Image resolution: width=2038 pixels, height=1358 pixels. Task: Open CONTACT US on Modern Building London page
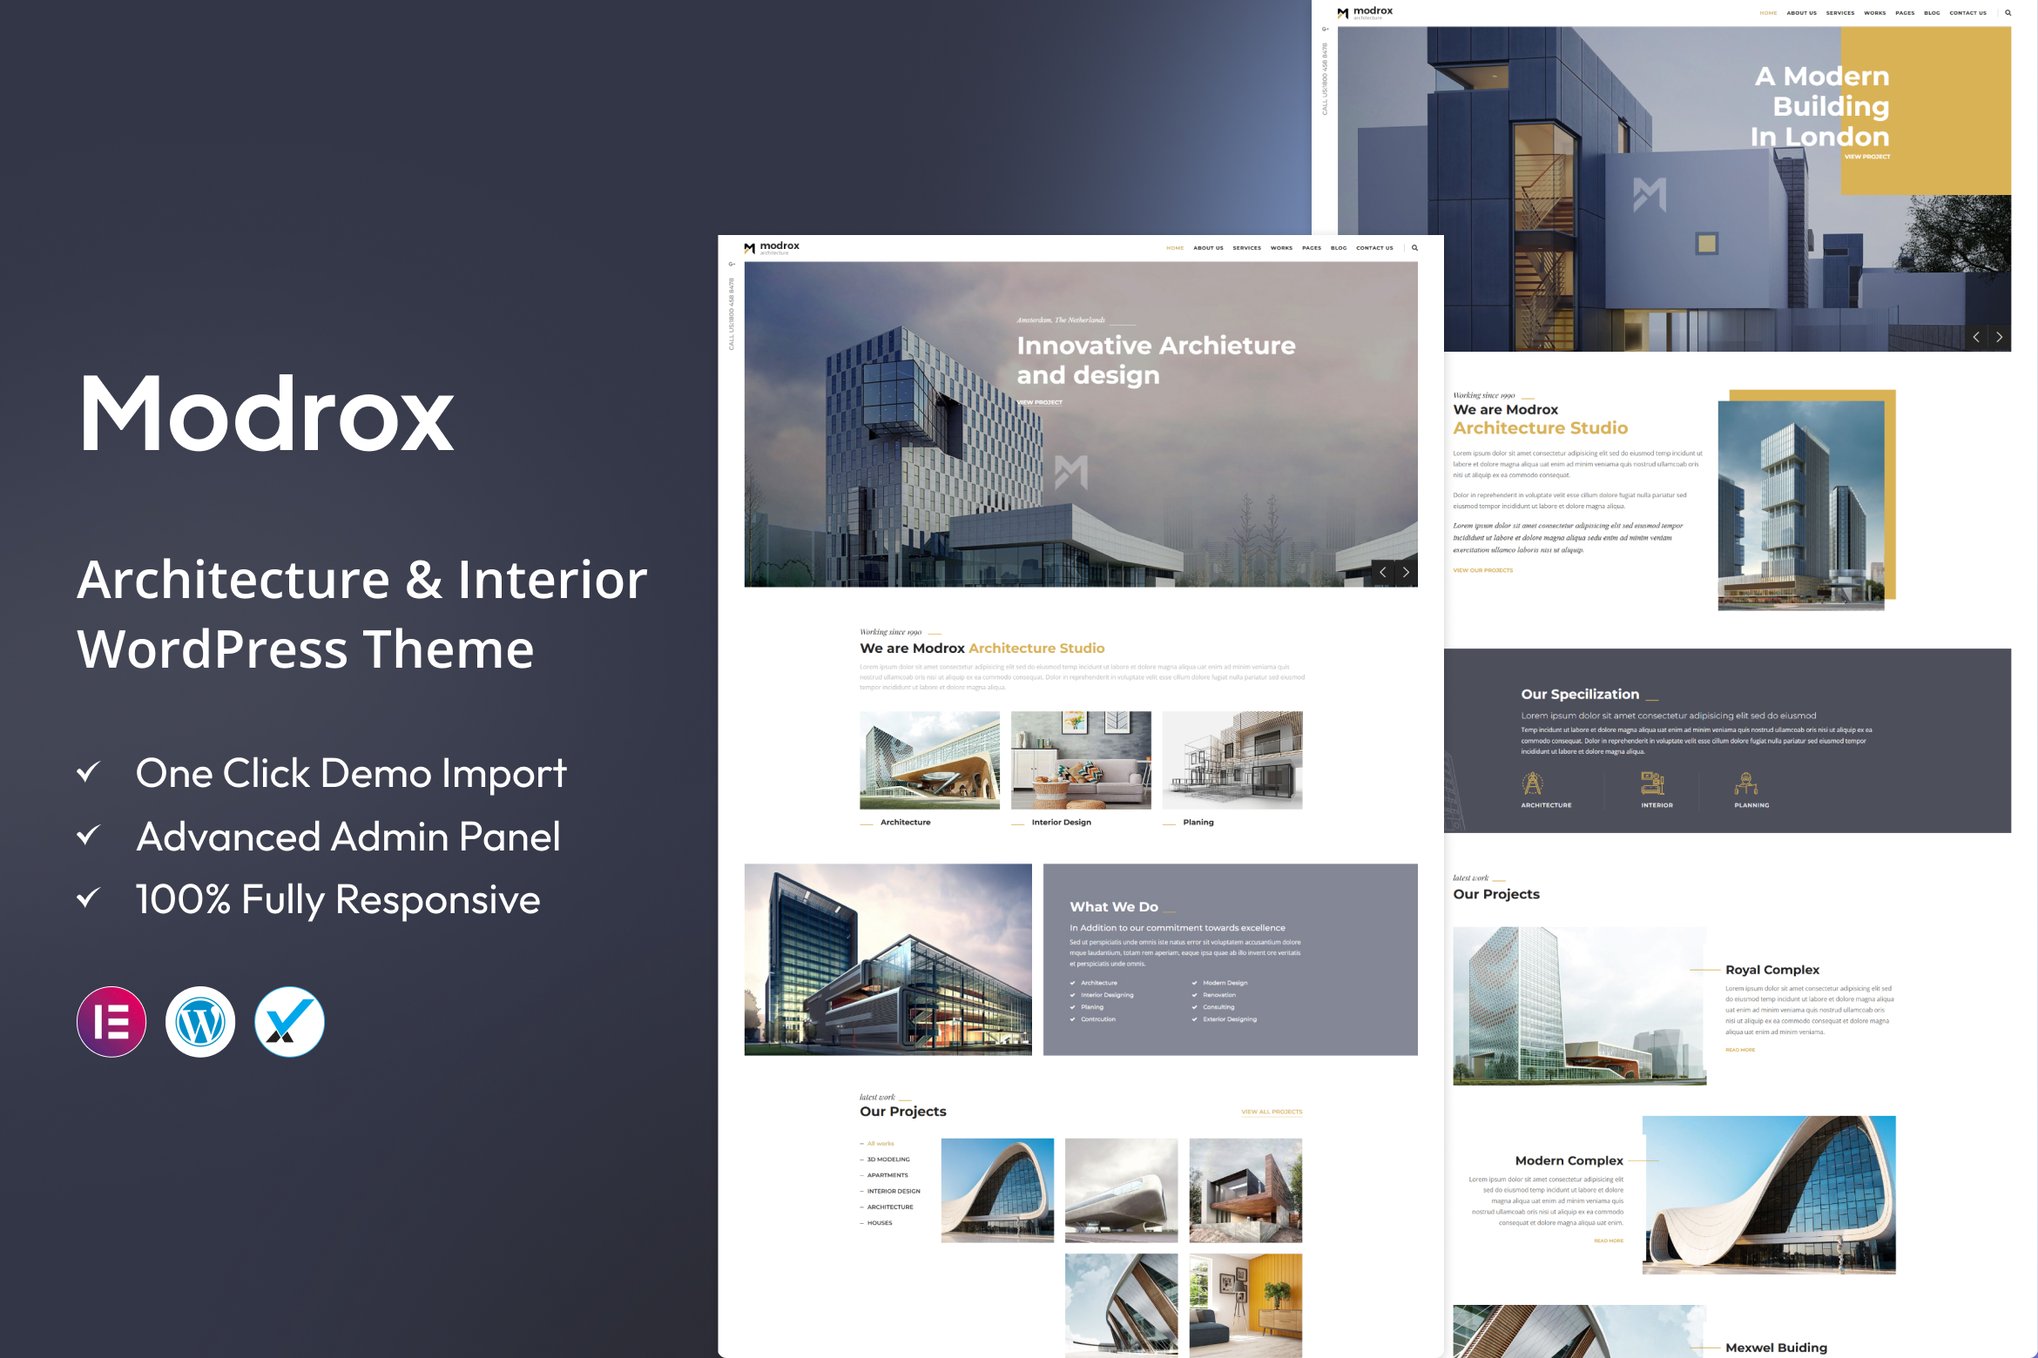pyautogui.click(x=1968, y=13)
